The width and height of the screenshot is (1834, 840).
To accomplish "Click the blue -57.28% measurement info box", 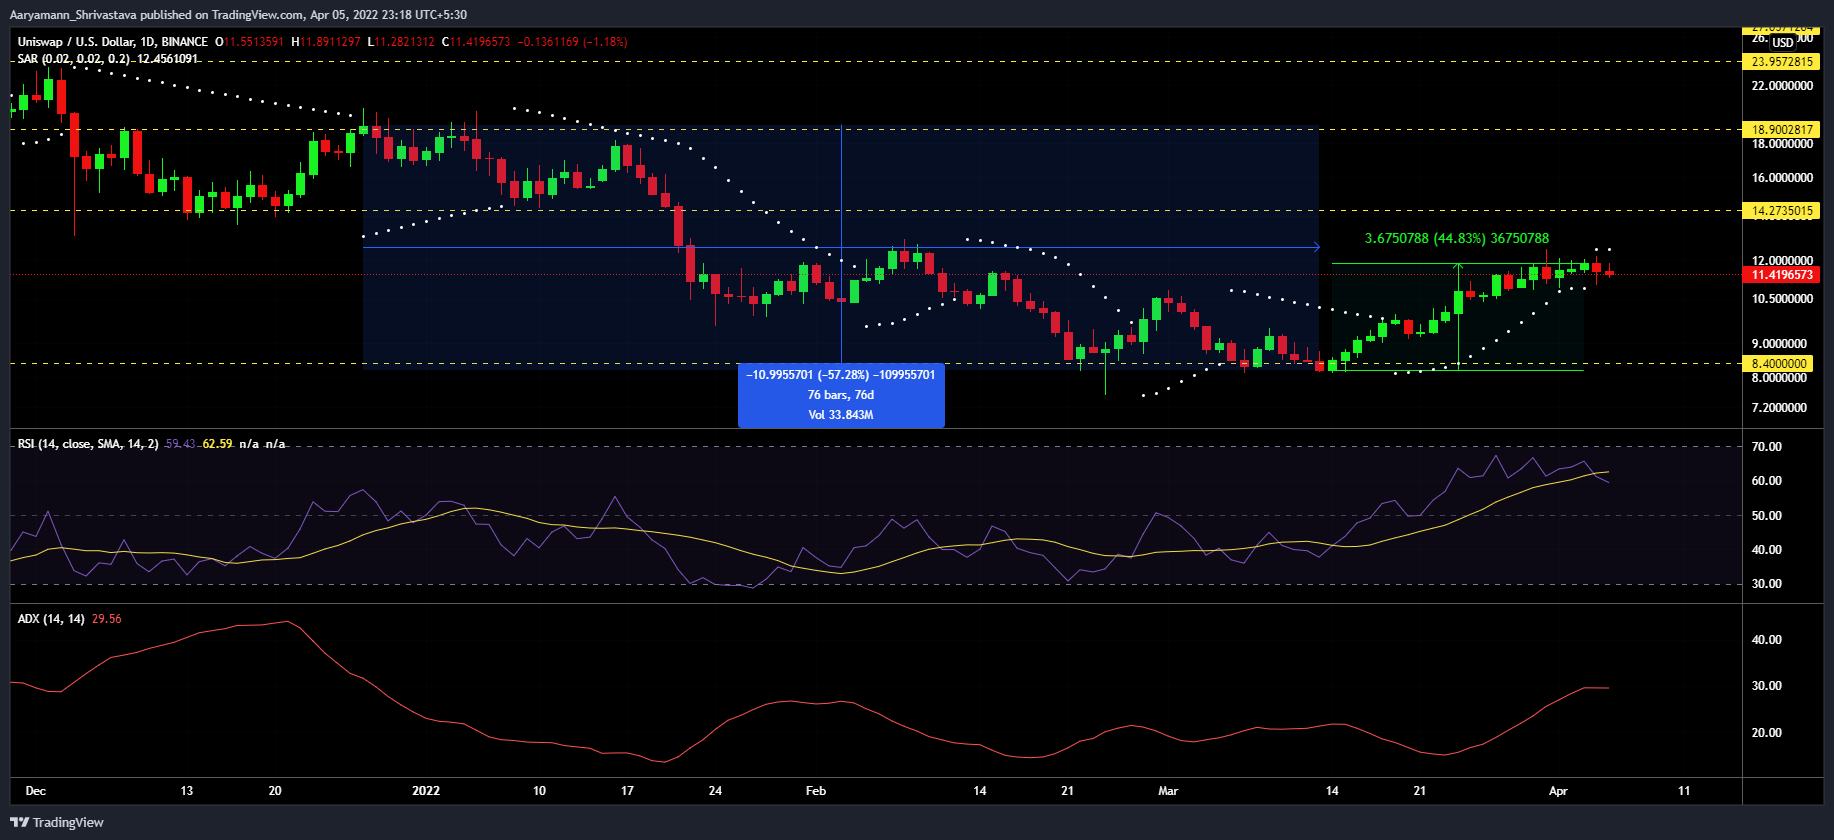I will [841, 395].
